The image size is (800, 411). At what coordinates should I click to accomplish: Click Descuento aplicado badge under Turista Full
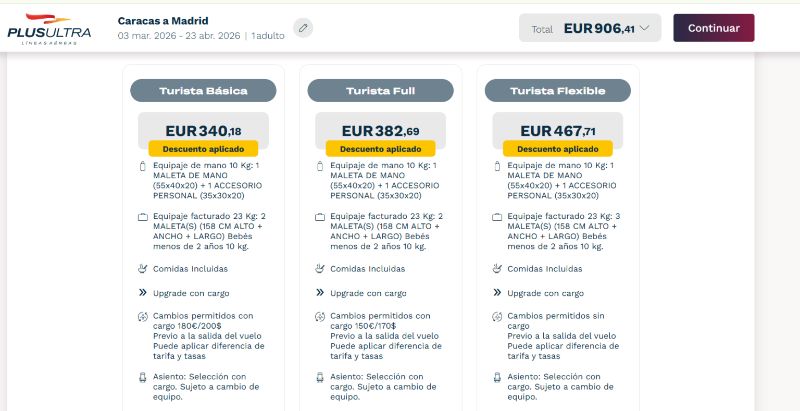(380, 149)
